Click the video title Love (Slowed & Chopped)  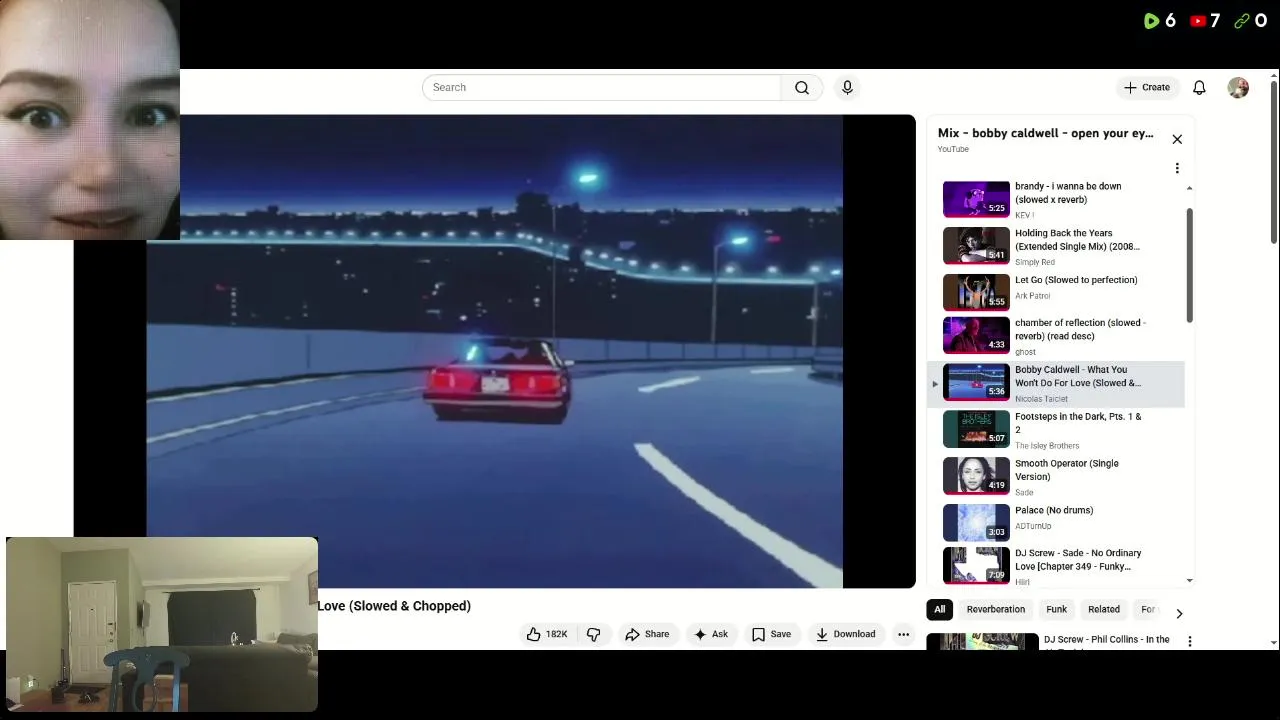coord(394,606)
